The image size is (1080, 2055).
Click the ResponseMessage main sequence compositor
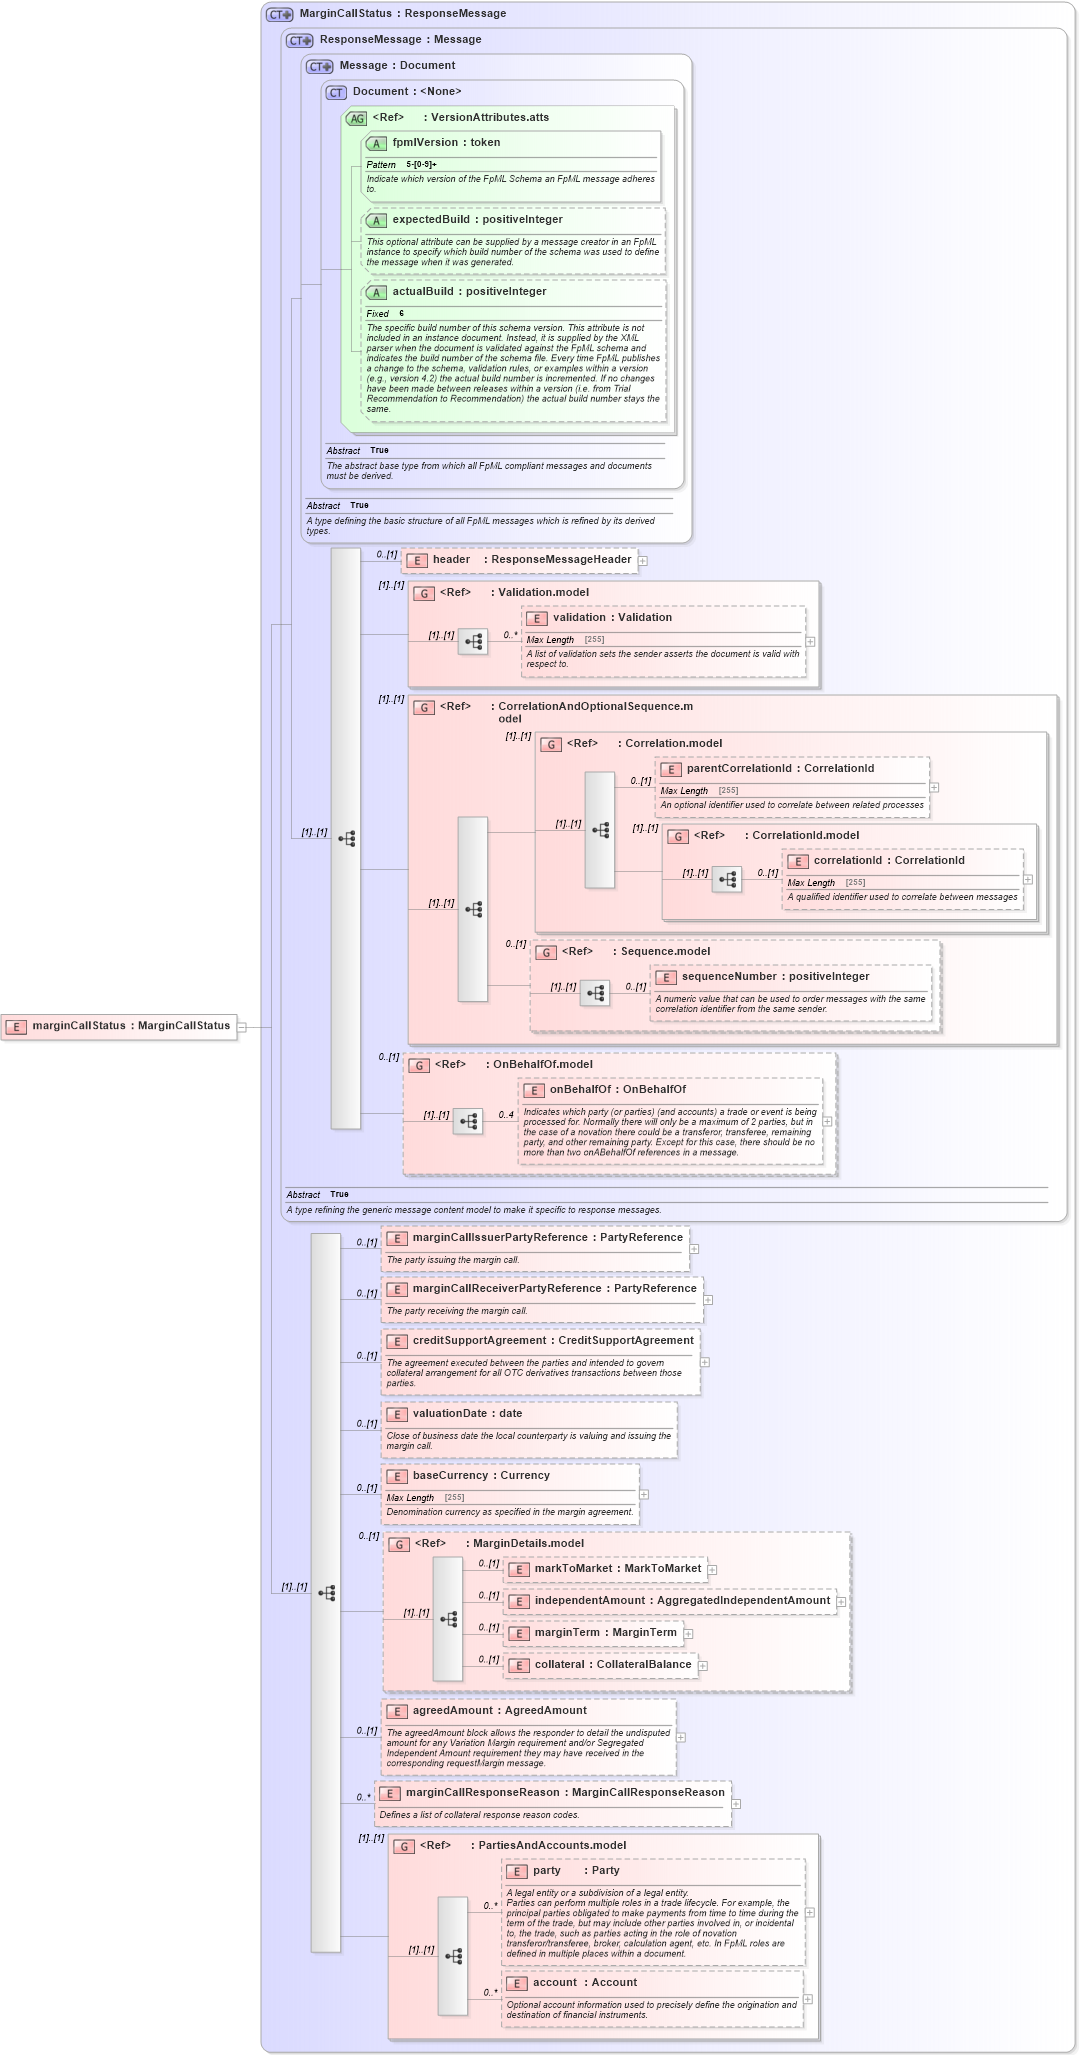[346, 839]
